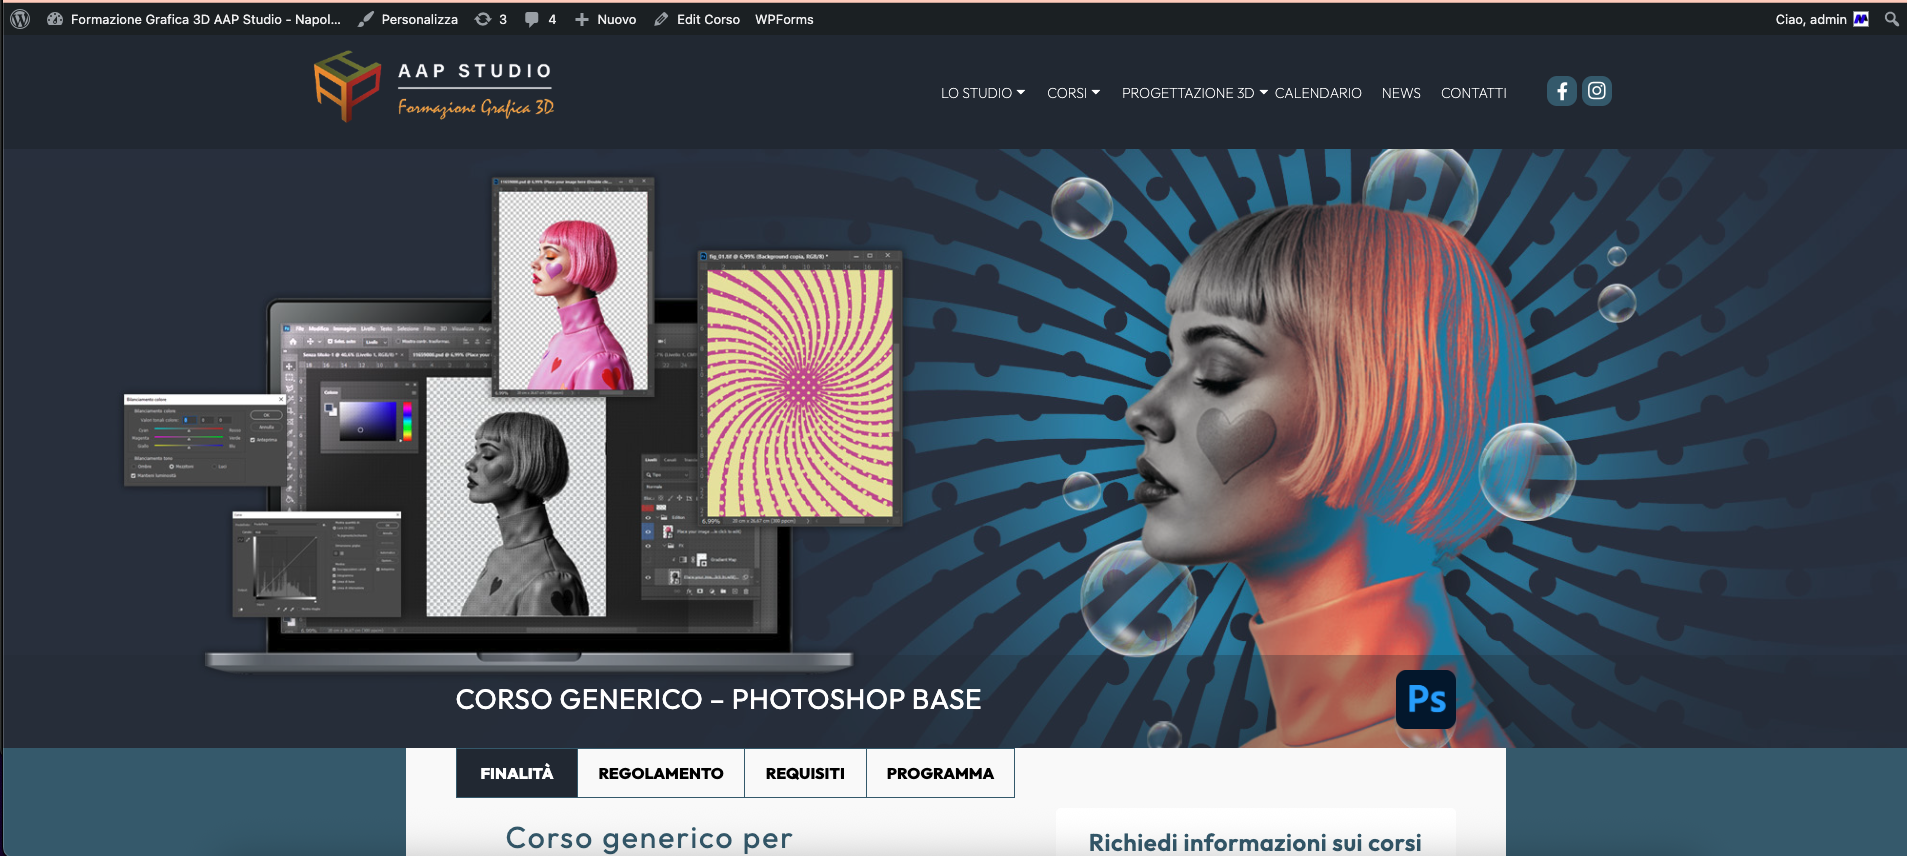Visit the Instagram profile icon
Viewport: 1907px width, 856px height.
pyautogui.click(x=1597, y=91)
